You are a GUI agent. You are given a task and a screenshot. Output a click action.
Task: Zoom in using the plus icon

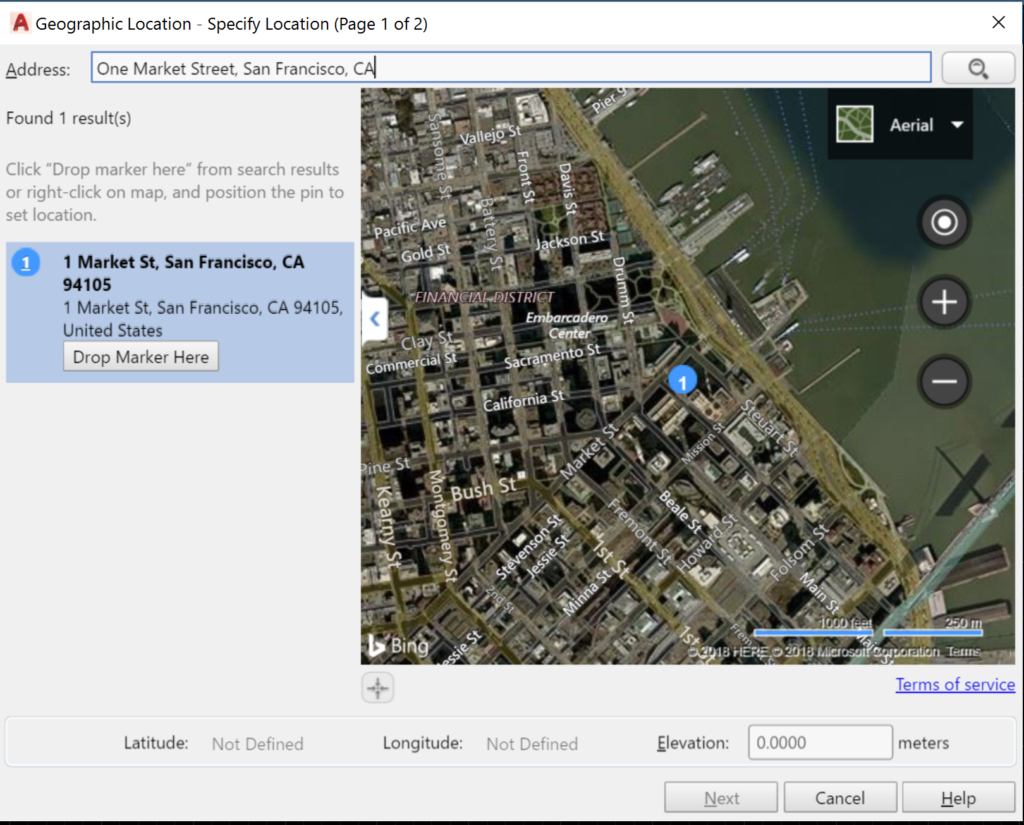click(x=943, y=302)
